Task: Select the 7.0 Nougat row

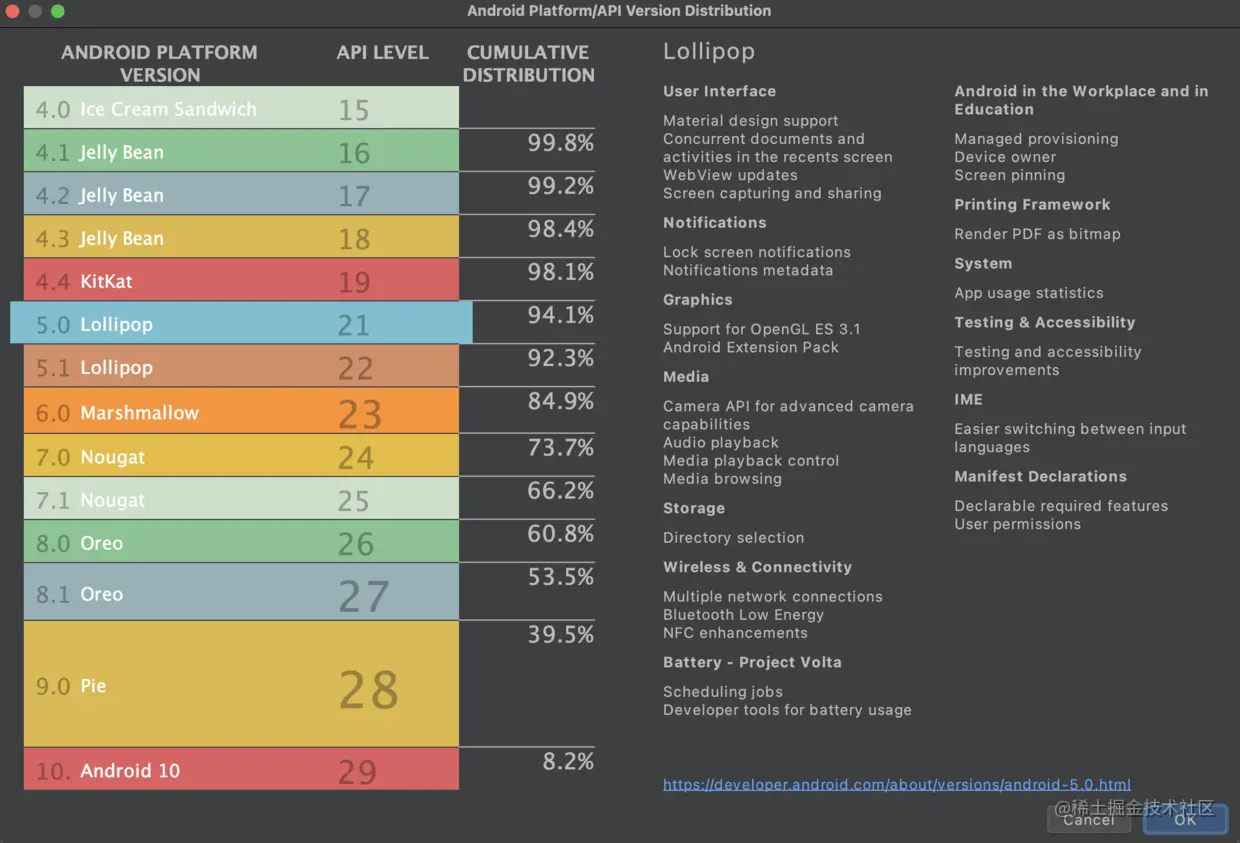Action: [x=240, y=455]
